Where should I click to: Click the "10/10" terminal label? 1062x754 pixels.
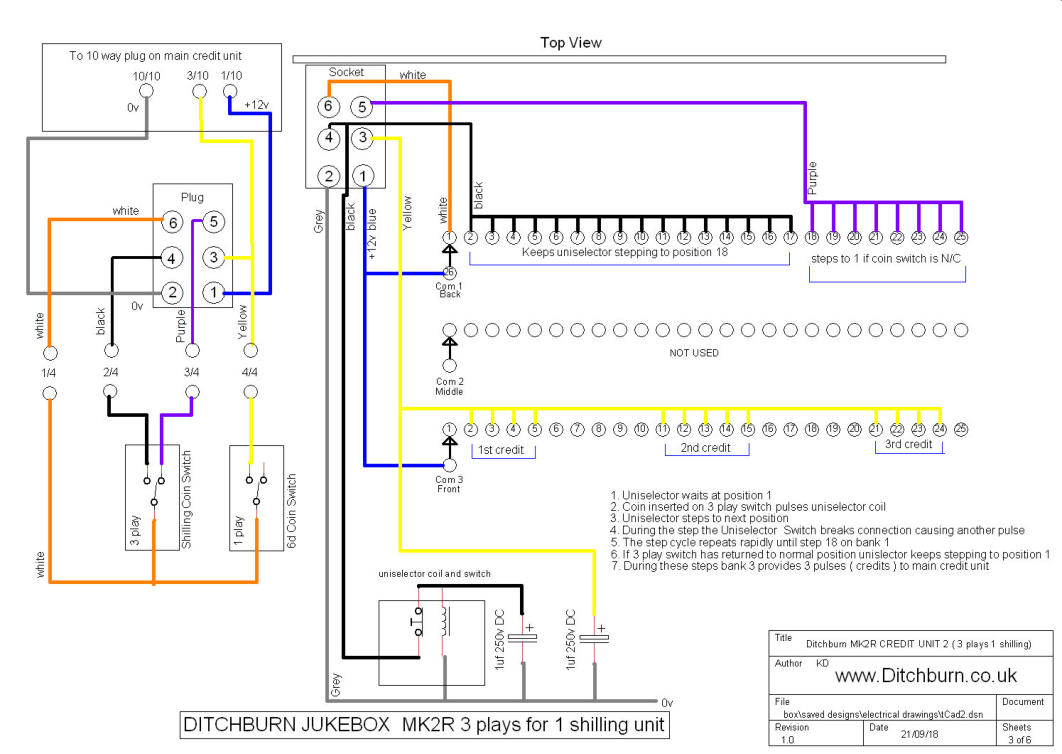[146, 76]
